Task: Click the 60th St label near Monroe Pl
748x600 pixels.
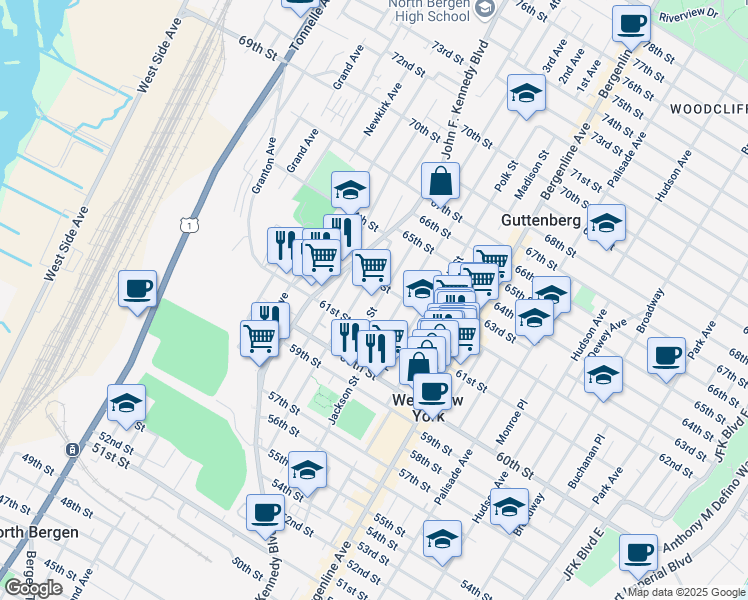Action: point(515,466)
